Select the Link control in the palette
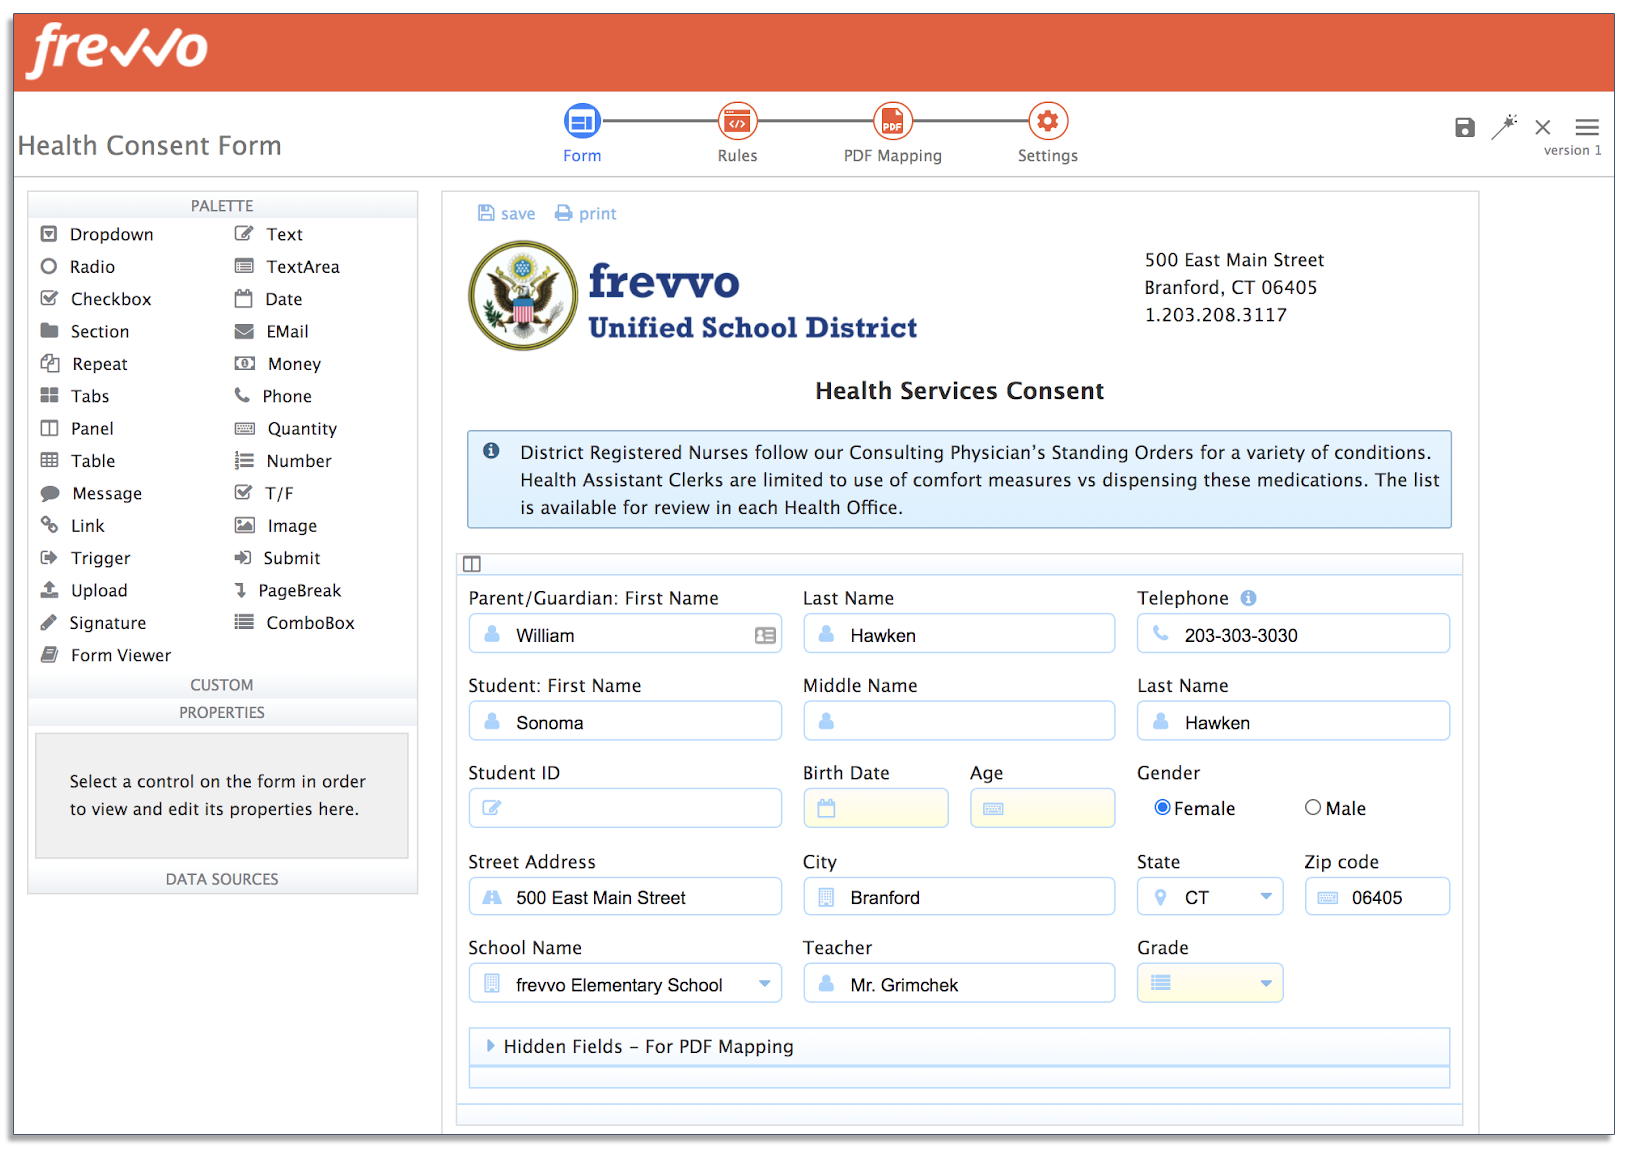Screen dimensions: 1629x1149 point(72,525)
